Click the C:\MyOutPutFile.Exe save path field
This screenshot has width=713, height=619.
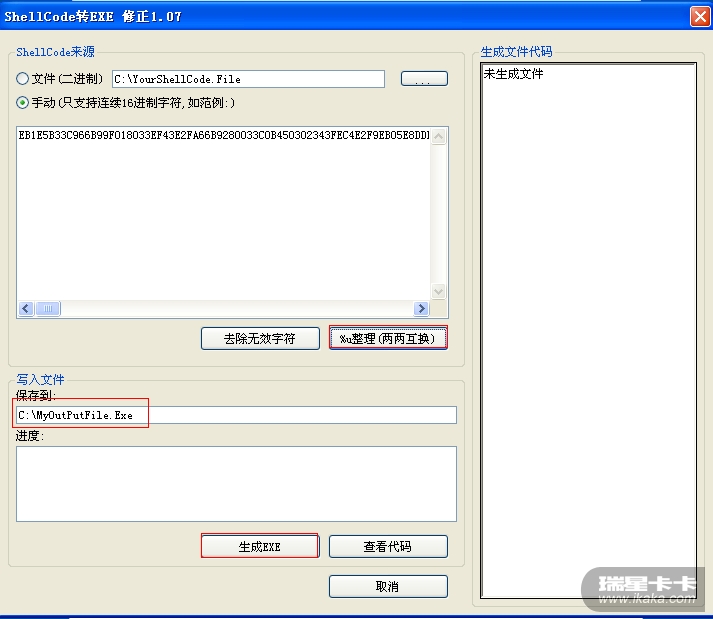click(x=236, y=415)
